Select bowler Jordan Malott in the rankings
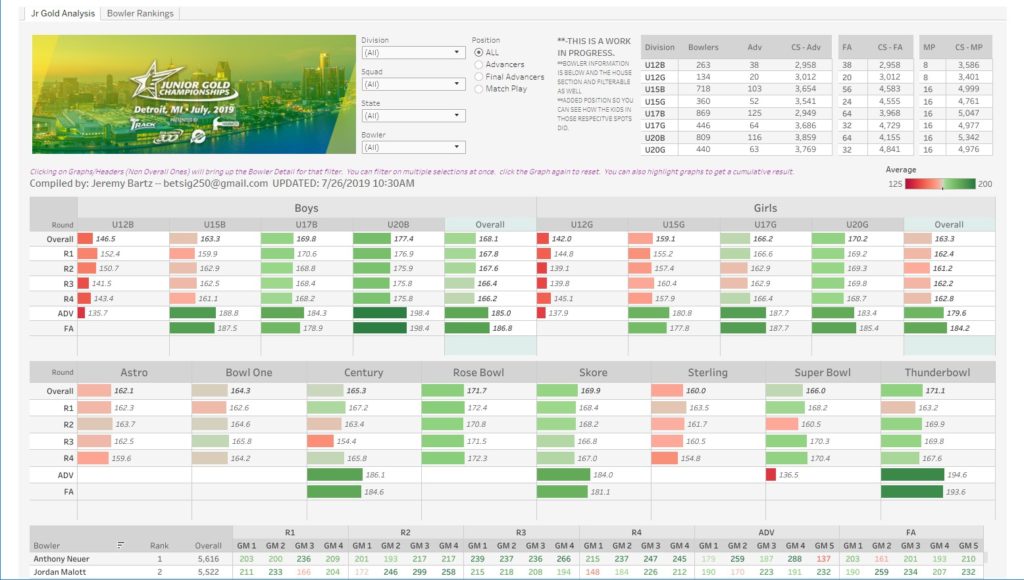 pos(60,572)
